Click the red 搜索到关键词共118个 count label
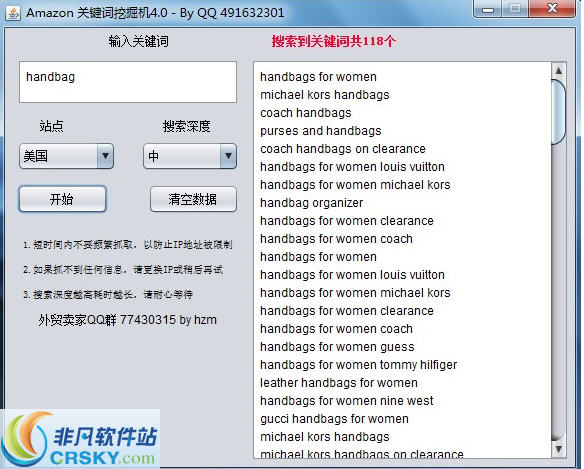 pos(333,41)
